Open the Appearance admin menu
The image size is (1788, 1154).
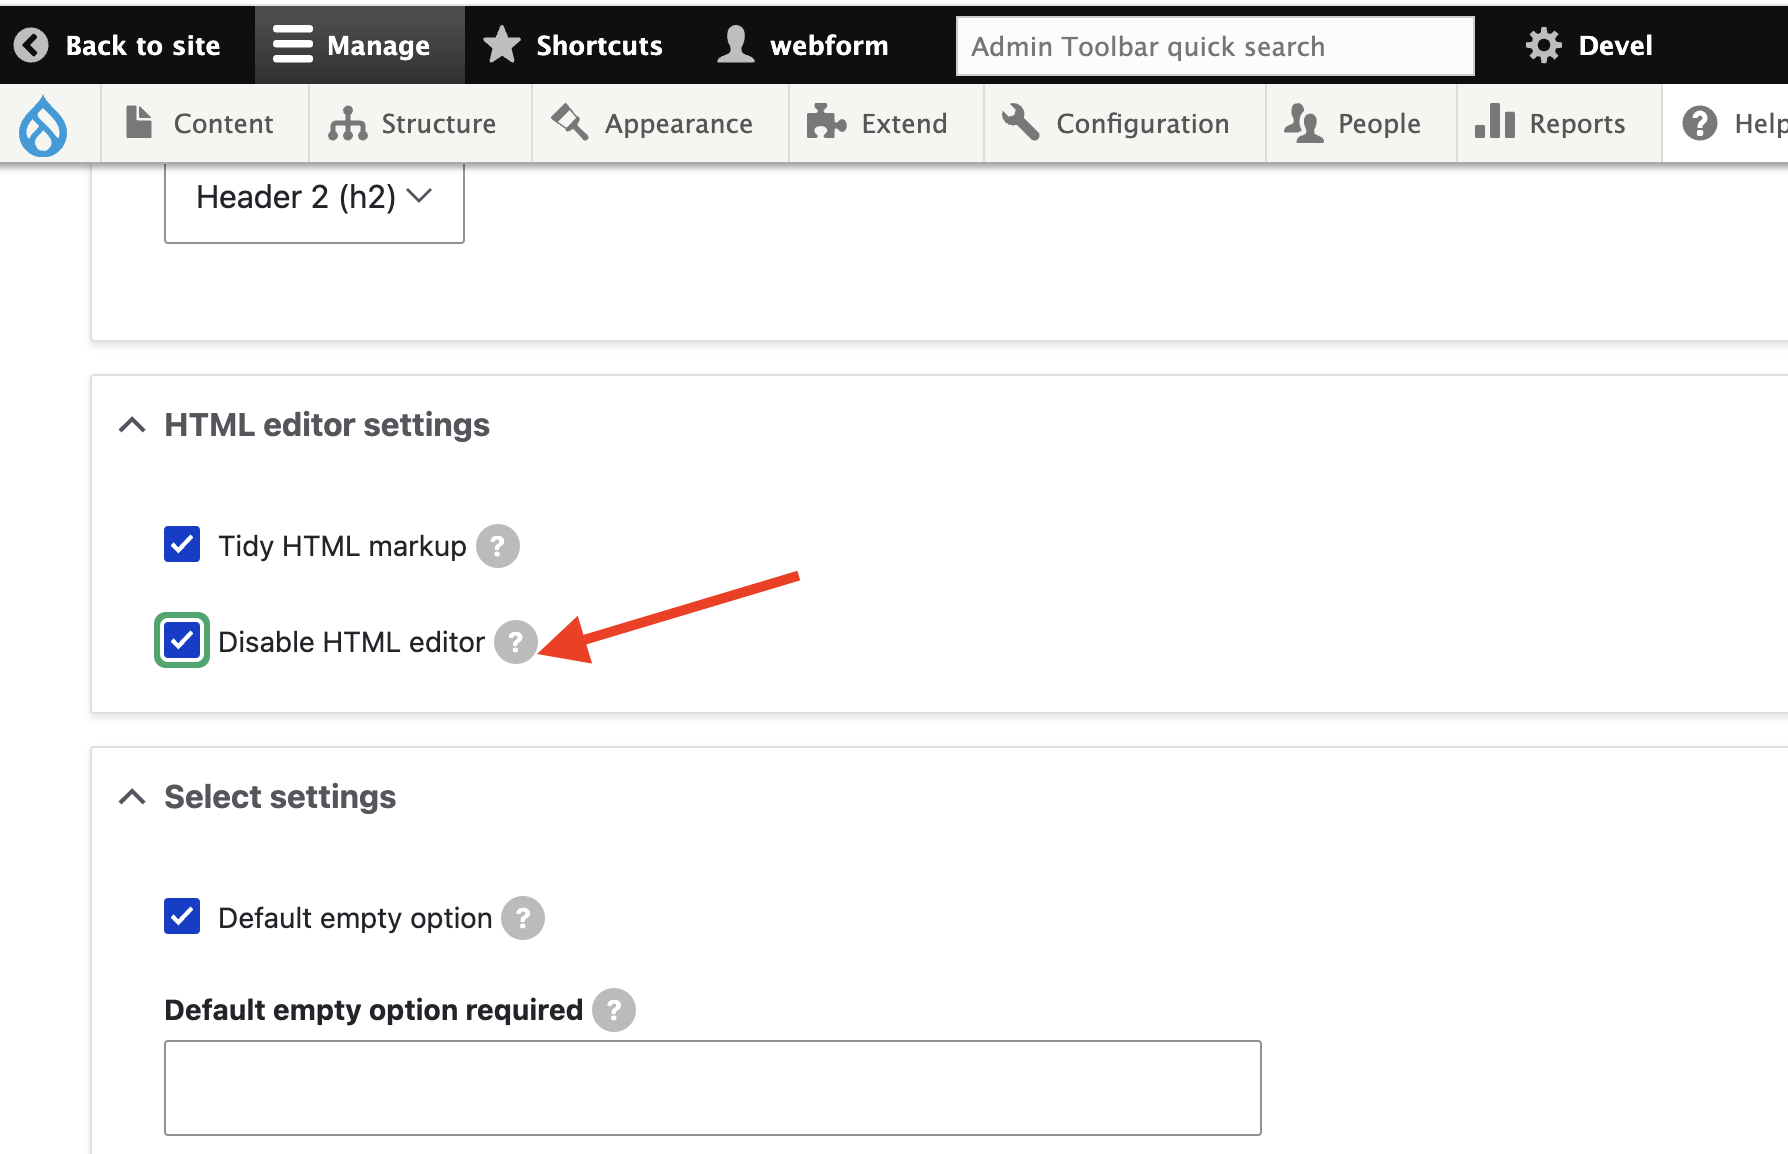(x=660, y=123)
